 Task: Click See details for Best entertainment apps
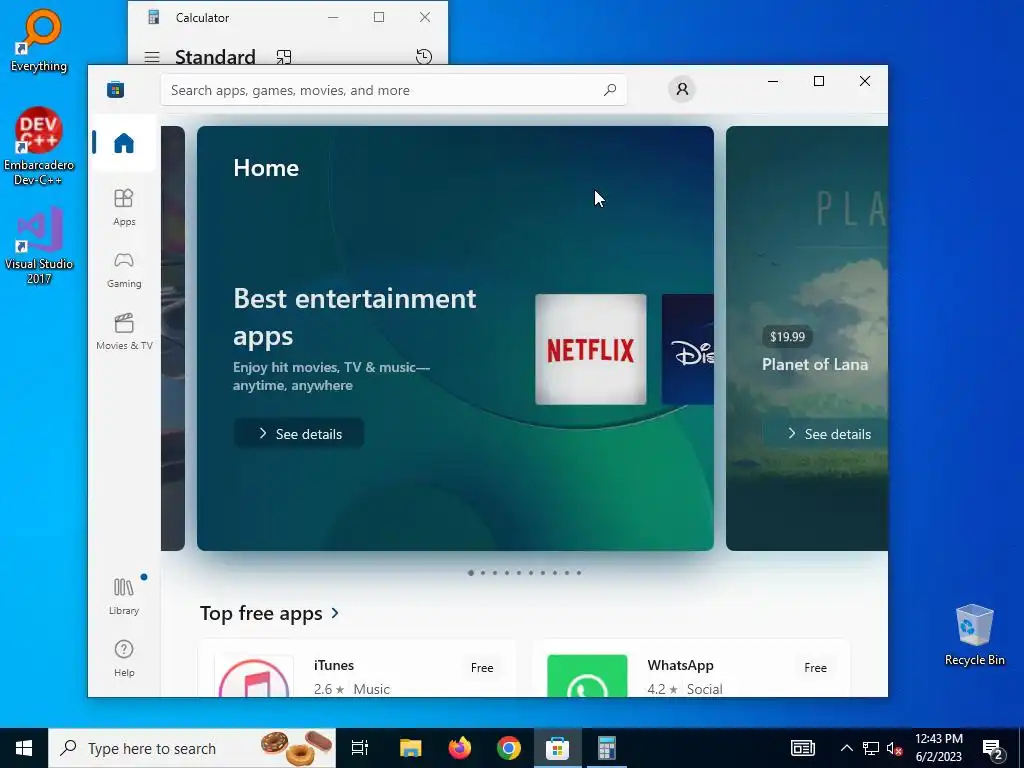(299, 434)
